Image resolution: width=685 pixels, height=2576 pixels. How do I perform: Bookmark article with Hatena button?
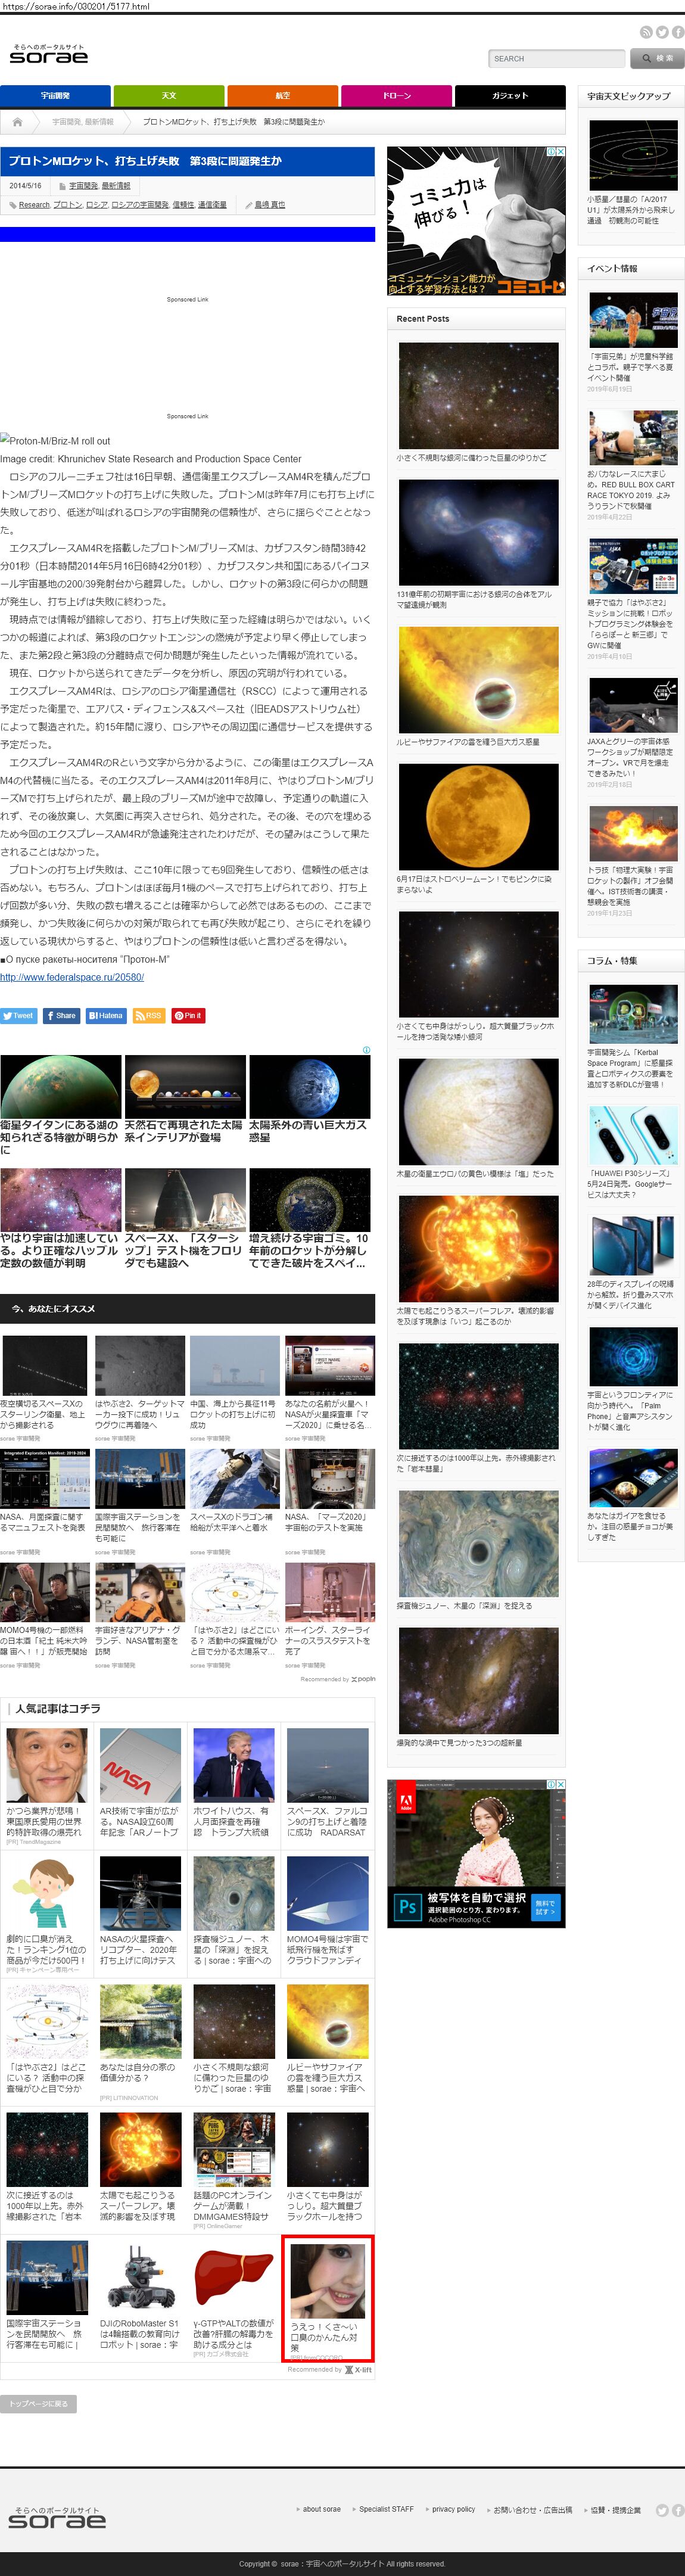pyautogui.click(x=106, y=1015)
